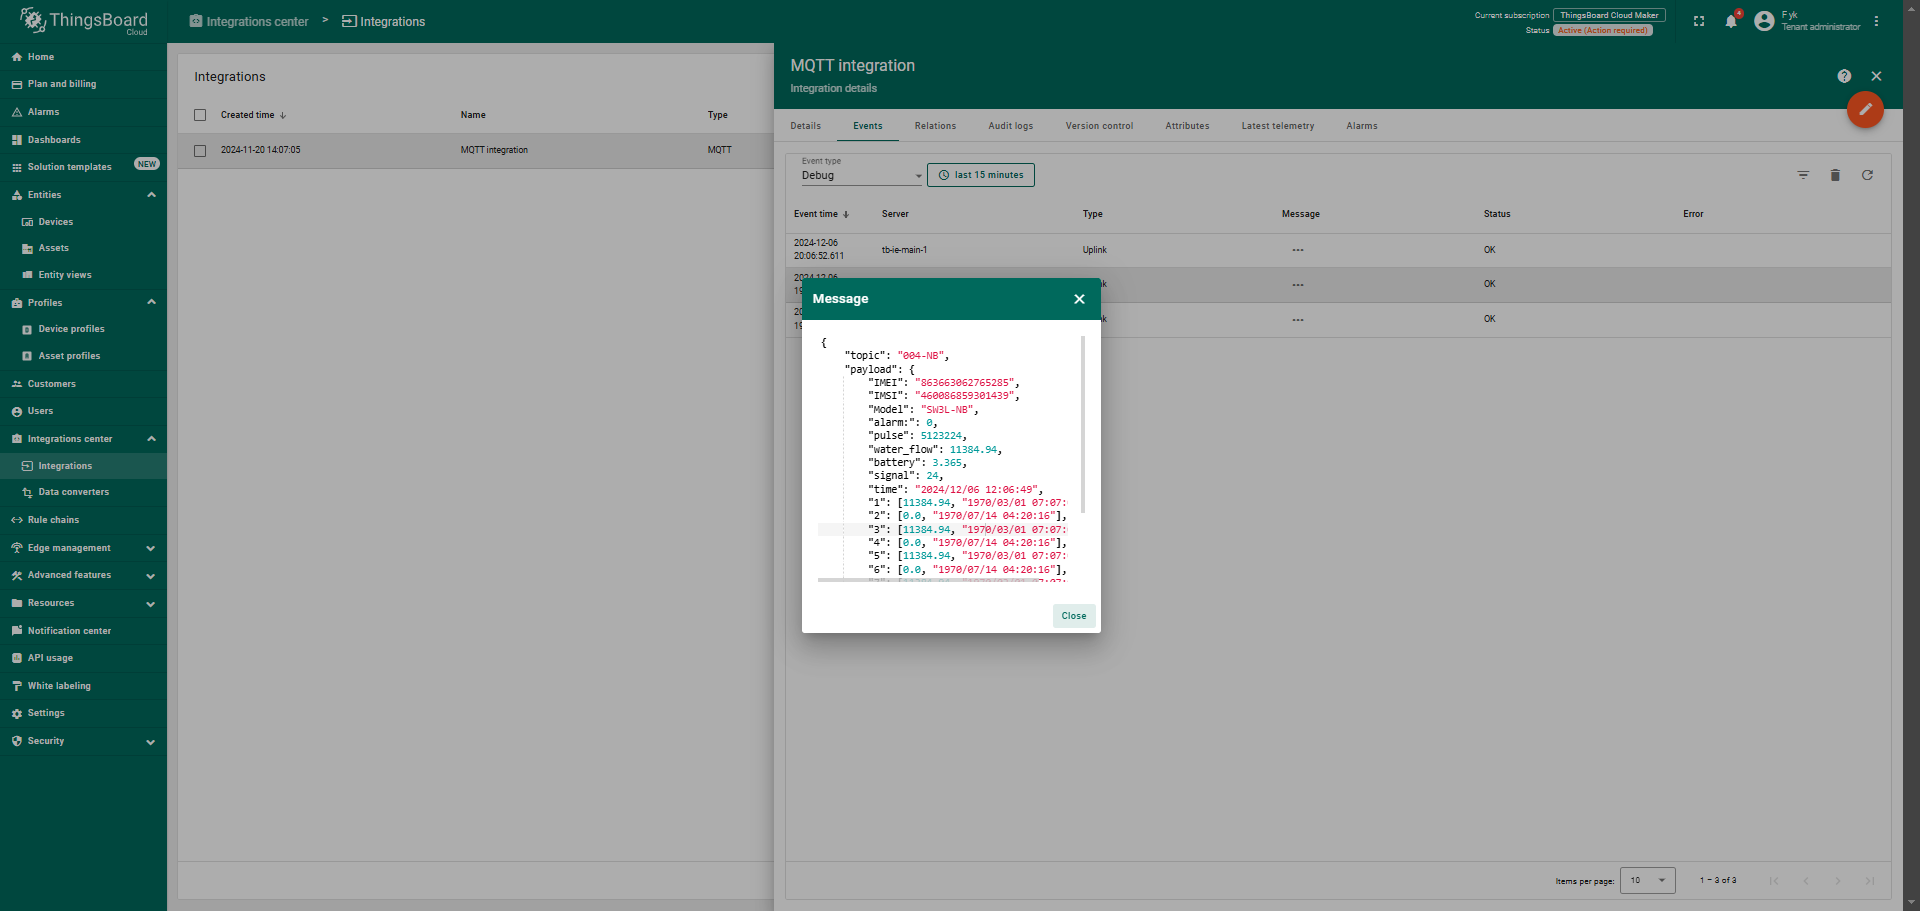
Task: Open events filter icon
Action: (x=1803, y=175)
